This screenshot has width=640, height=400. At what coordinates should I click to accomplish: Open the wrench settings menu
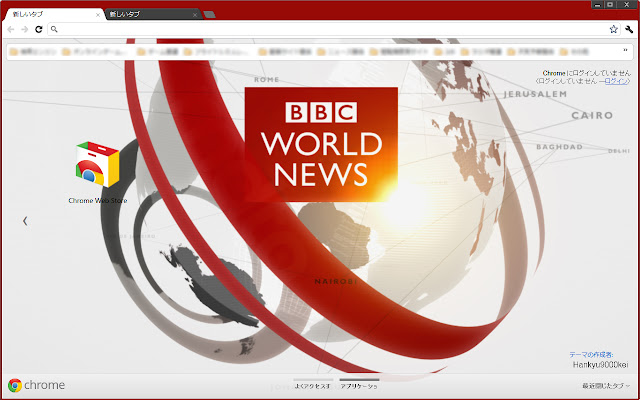point(629,29)
